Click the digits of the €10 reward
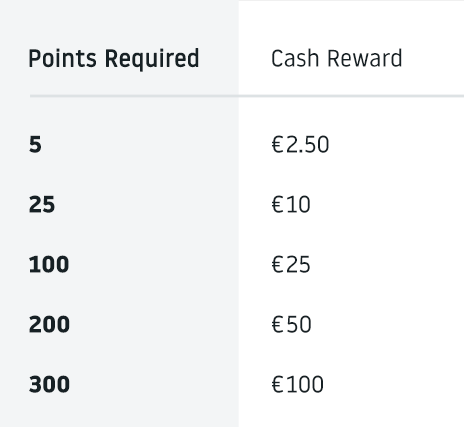464x427 pixels. (298, 205)
